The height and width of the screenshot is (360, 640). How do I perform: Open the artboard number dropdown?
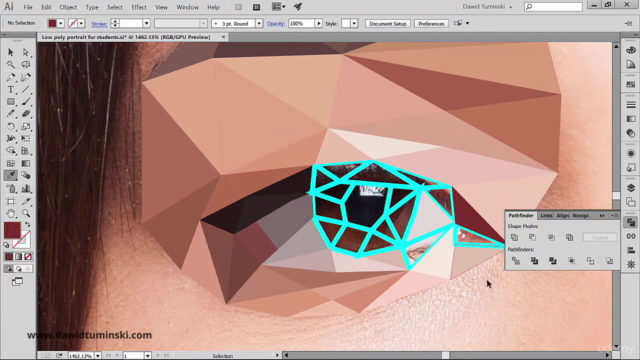147,356
